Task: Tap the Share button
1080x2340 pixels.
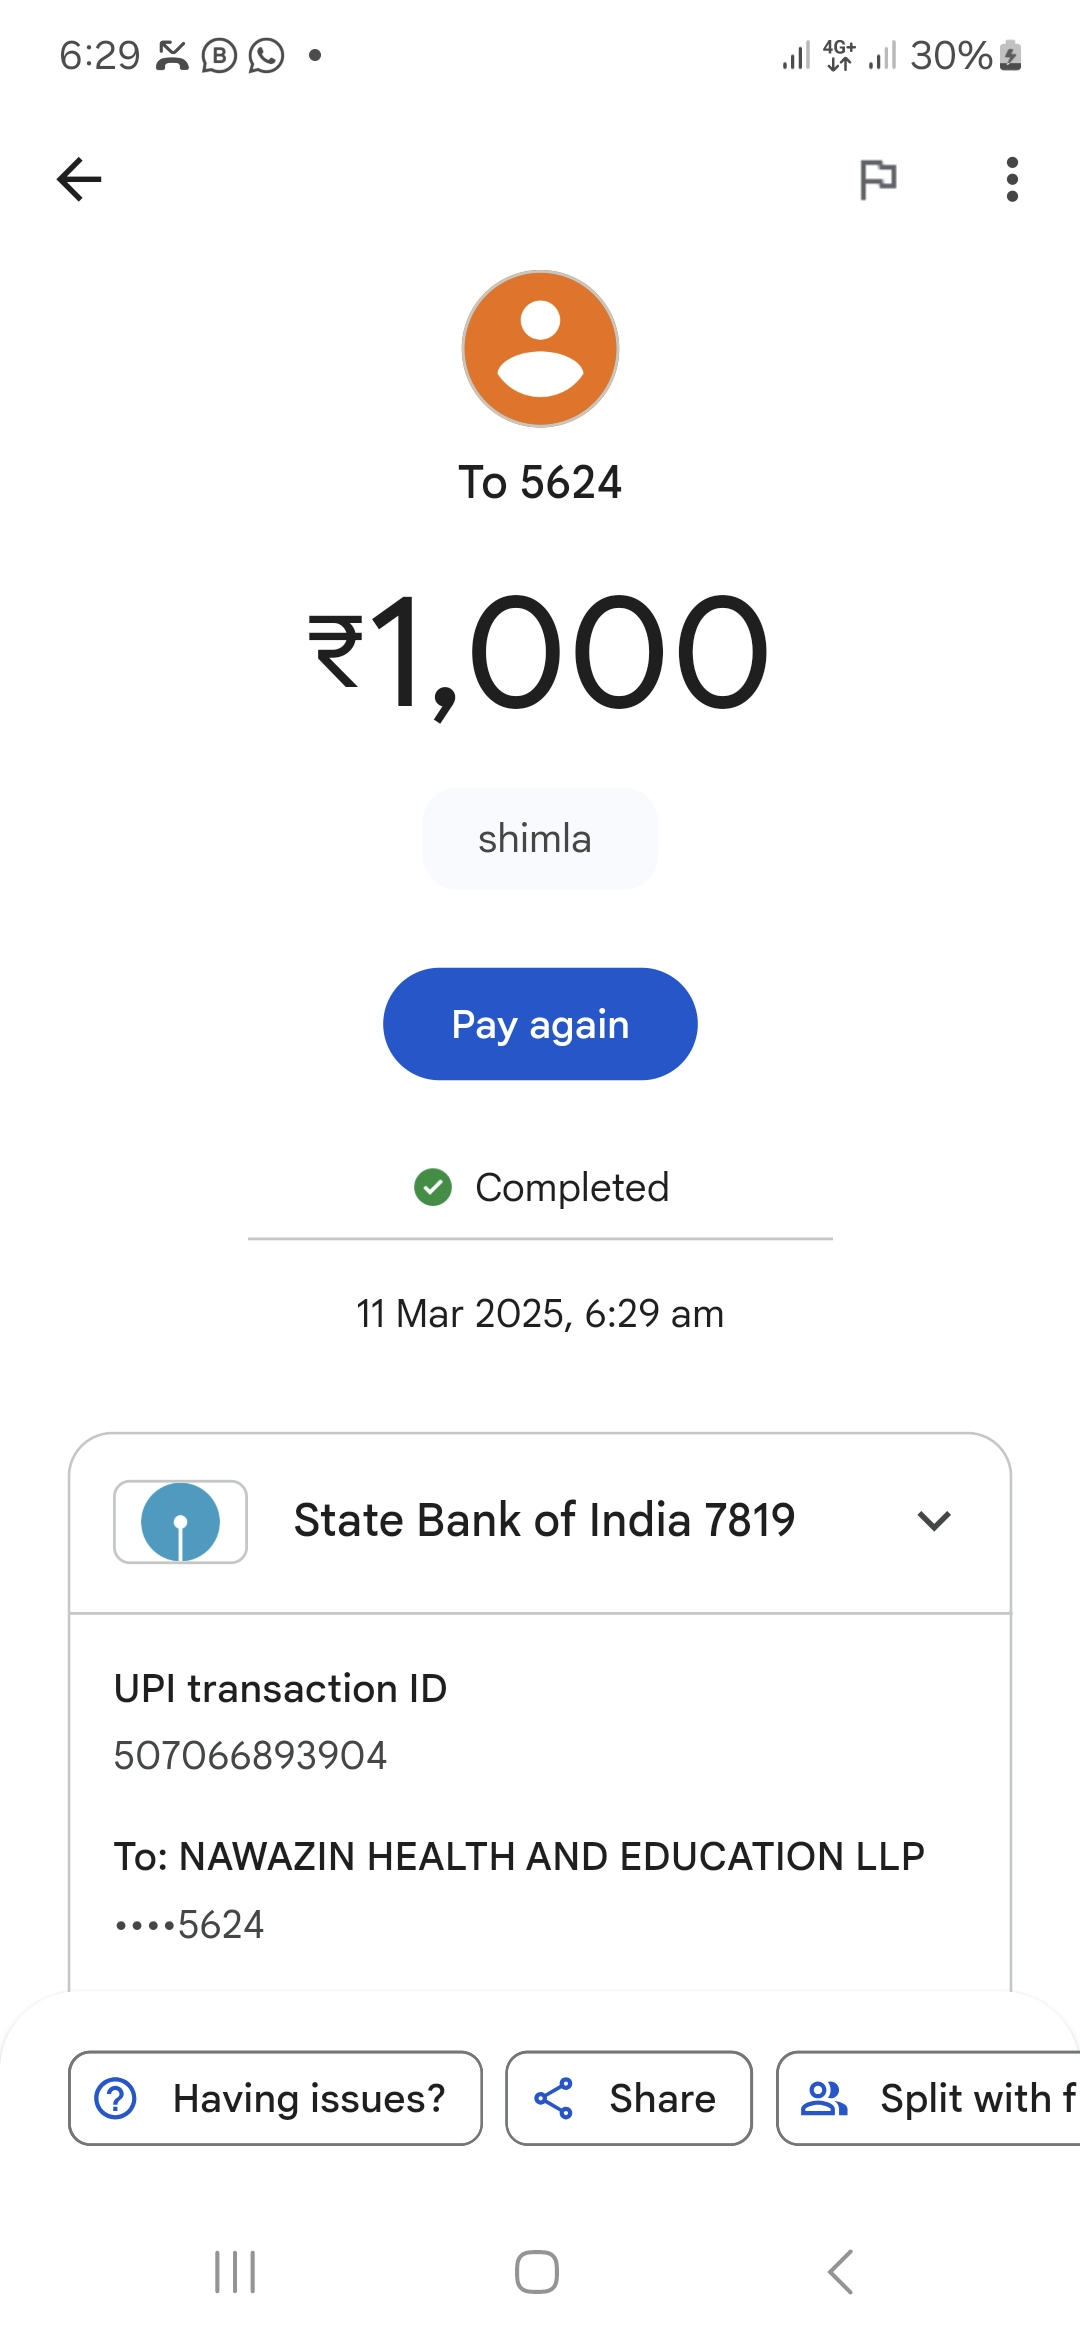Action: click(628, 2098)
